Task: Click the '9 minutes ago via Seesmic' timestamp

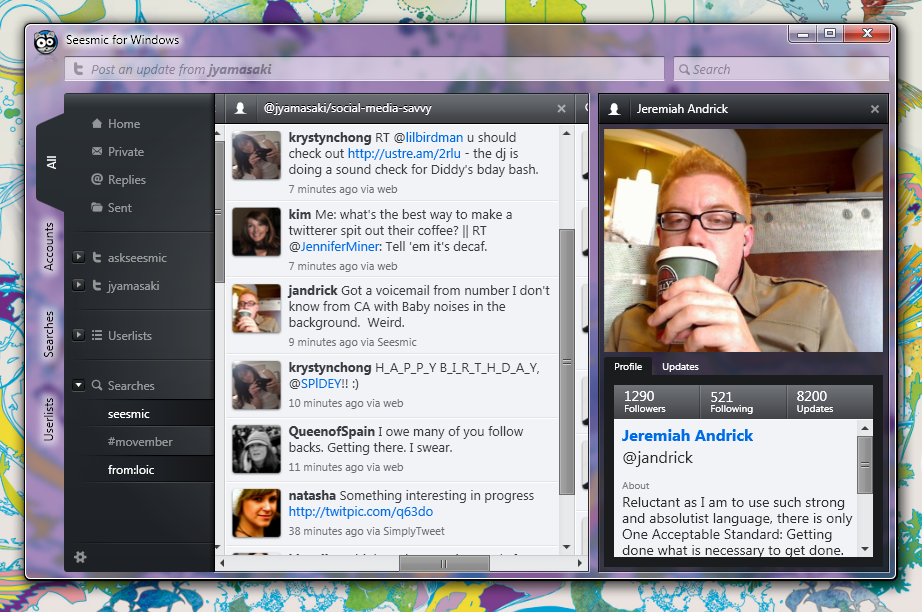Action: (352, 342)
